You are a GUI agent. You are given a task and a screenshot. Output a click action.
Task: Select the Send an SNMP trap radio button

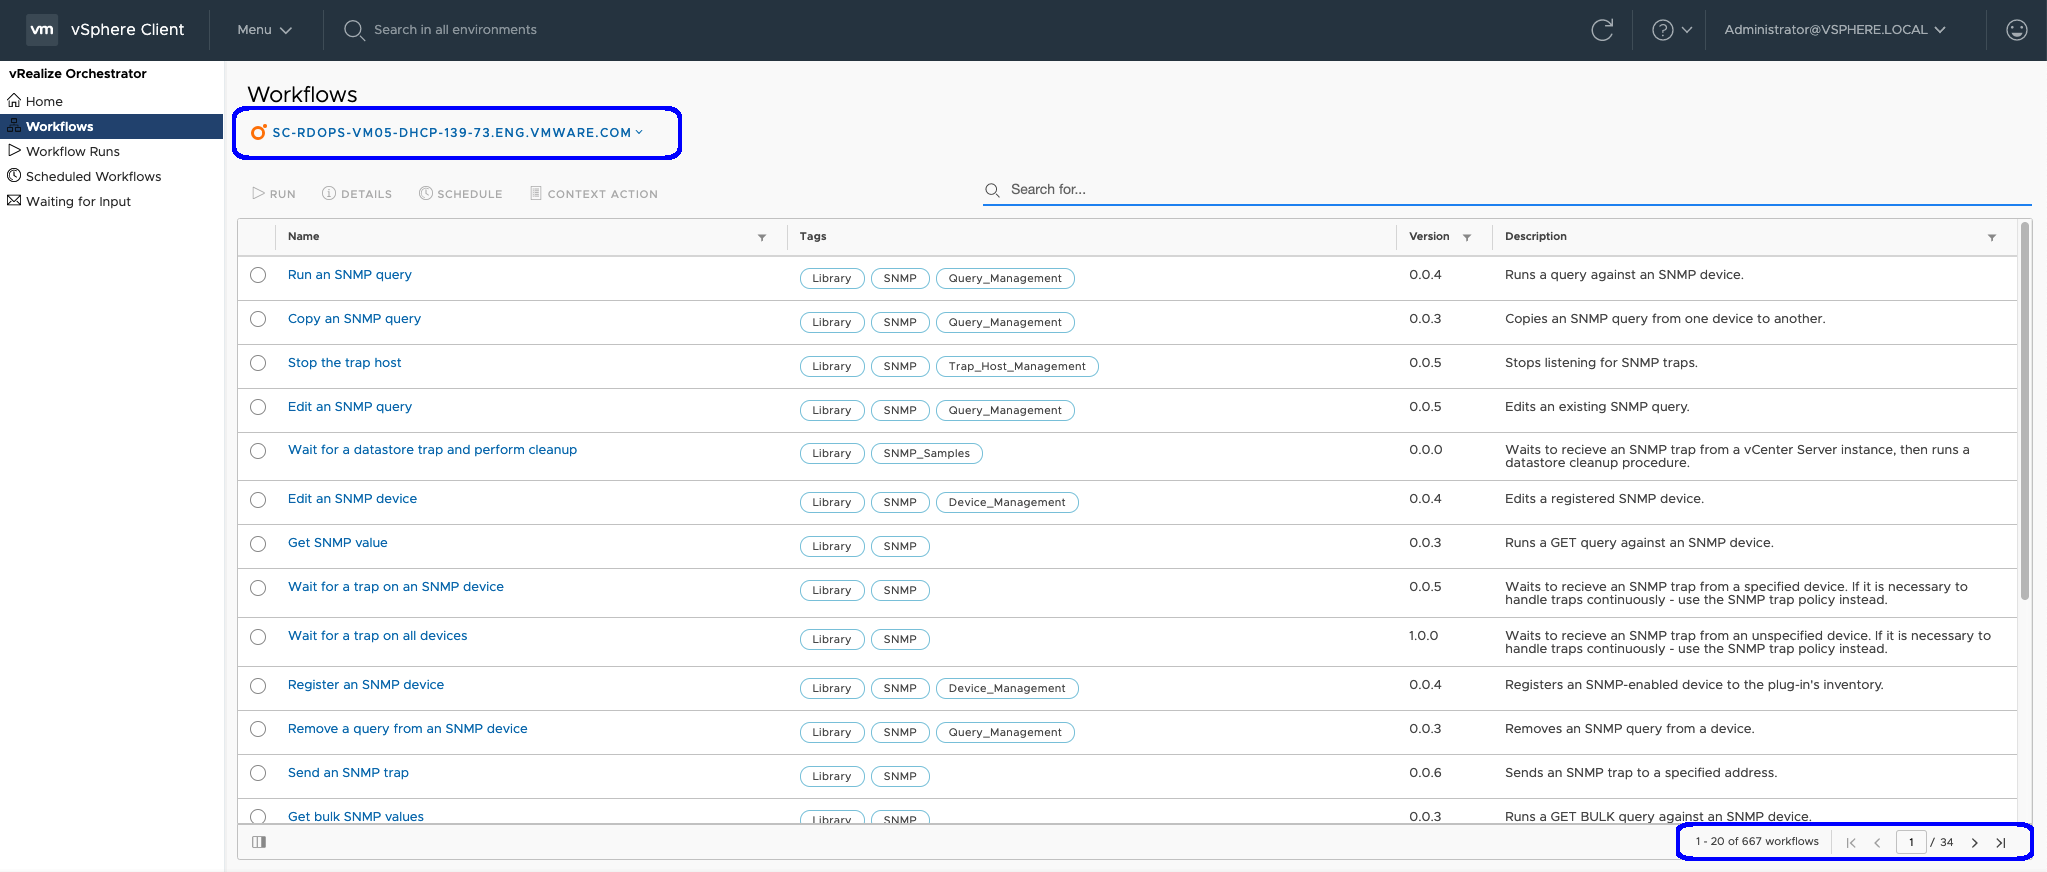258,773
